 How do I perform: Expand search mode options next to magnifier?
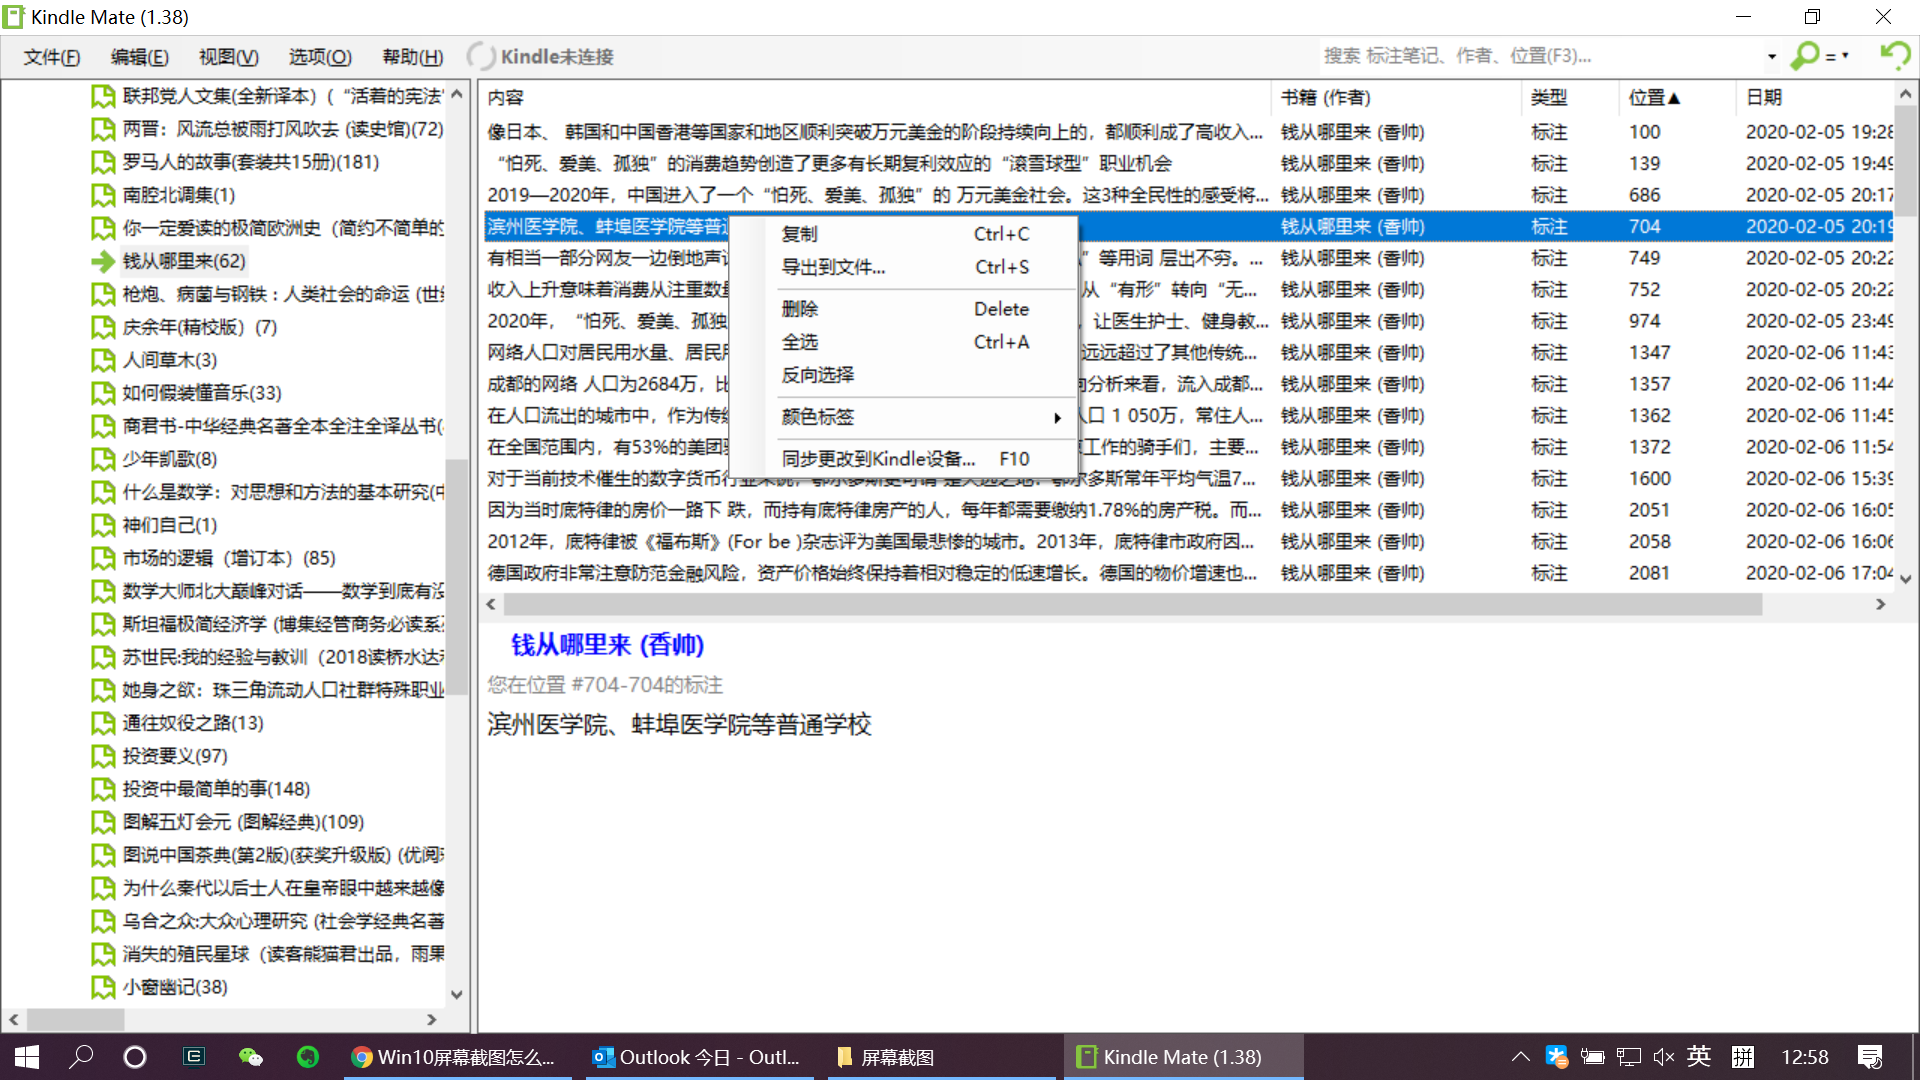pyautogui.click(x=1838, y=56)
